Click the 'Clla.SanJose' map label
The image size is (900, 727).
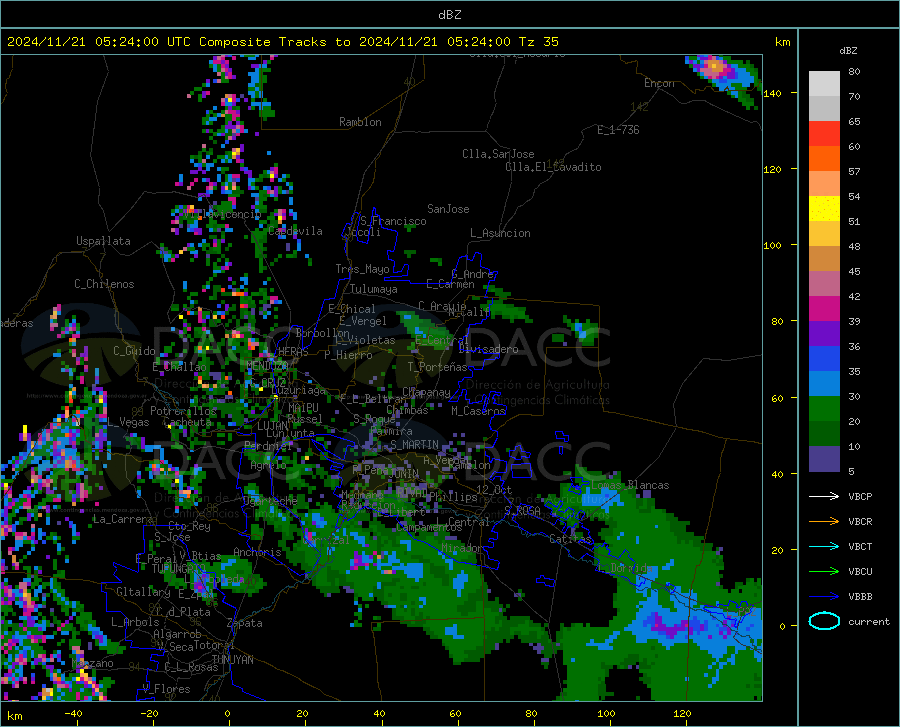click(x=498, y=154)
